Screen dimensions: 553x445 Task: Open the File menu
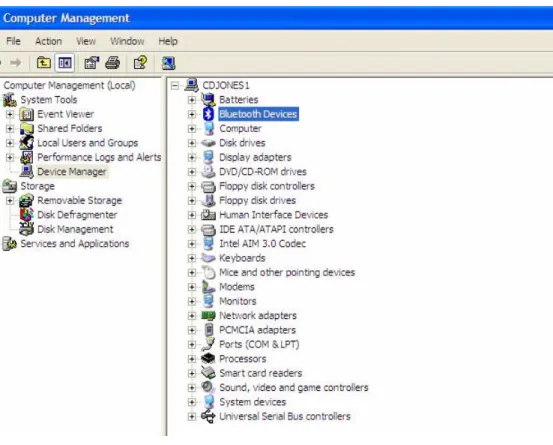point(13,41)
